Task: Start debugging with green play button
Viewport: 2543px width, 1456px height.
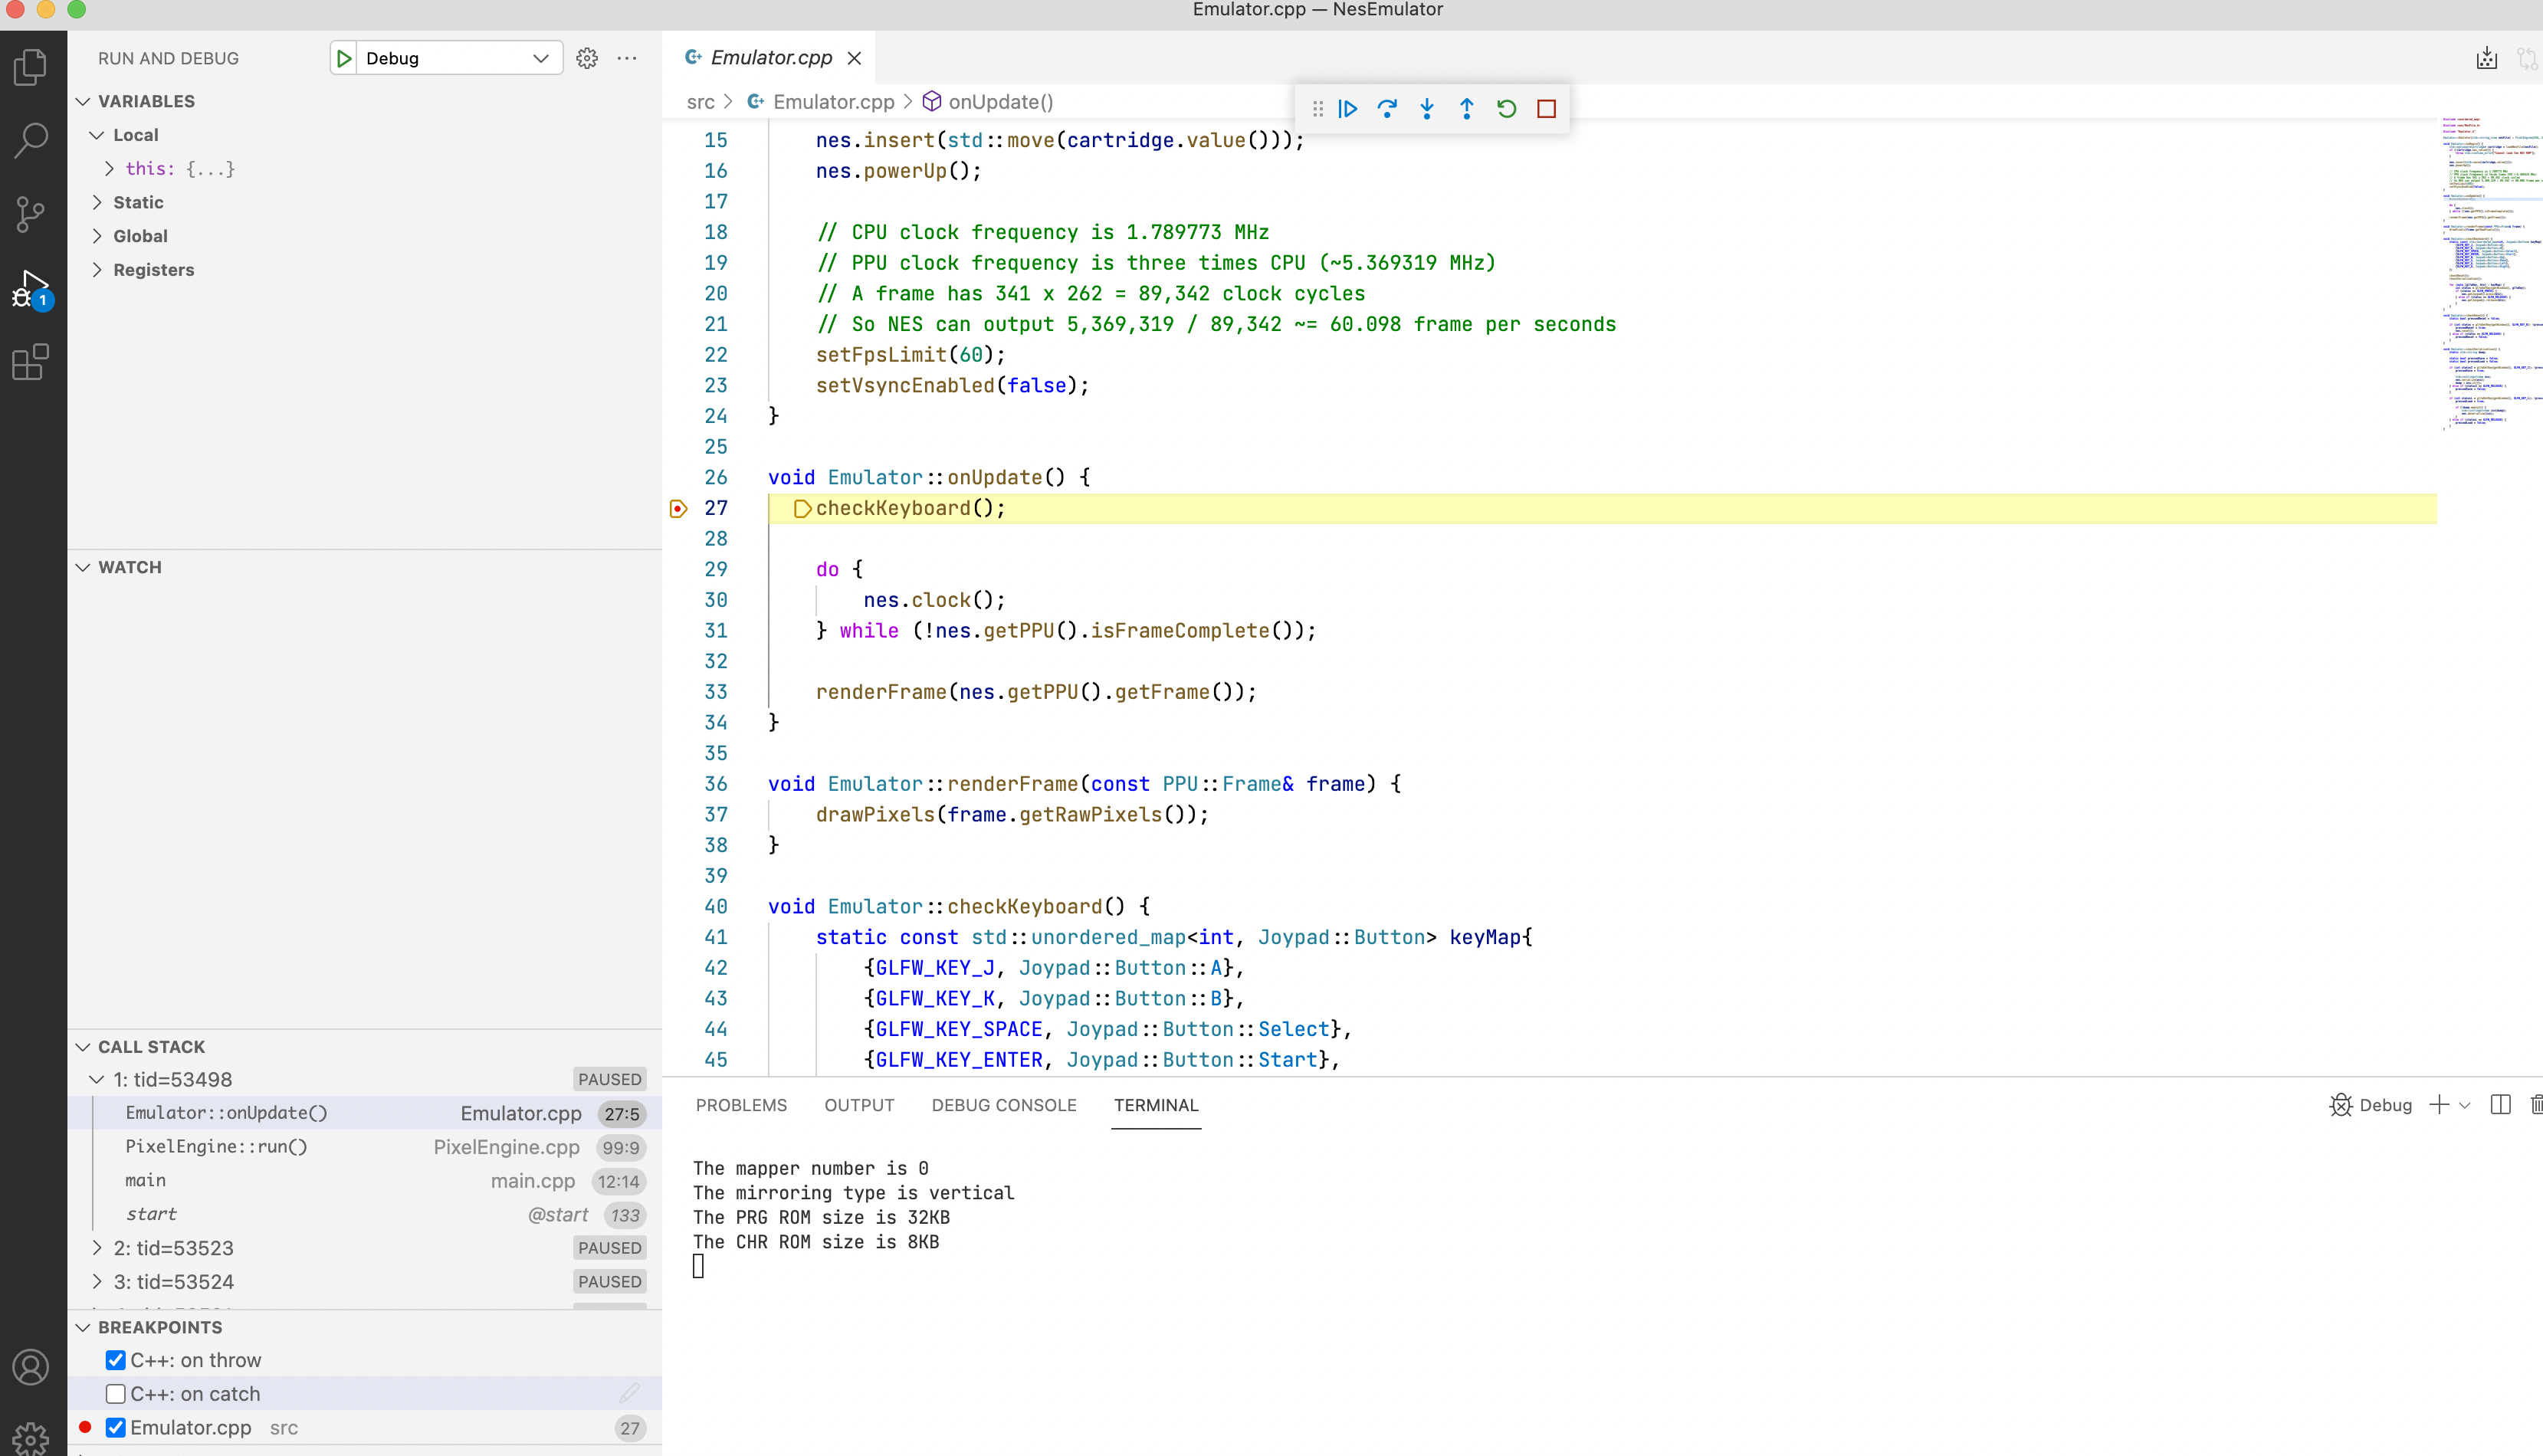Action: coord(344,58)
